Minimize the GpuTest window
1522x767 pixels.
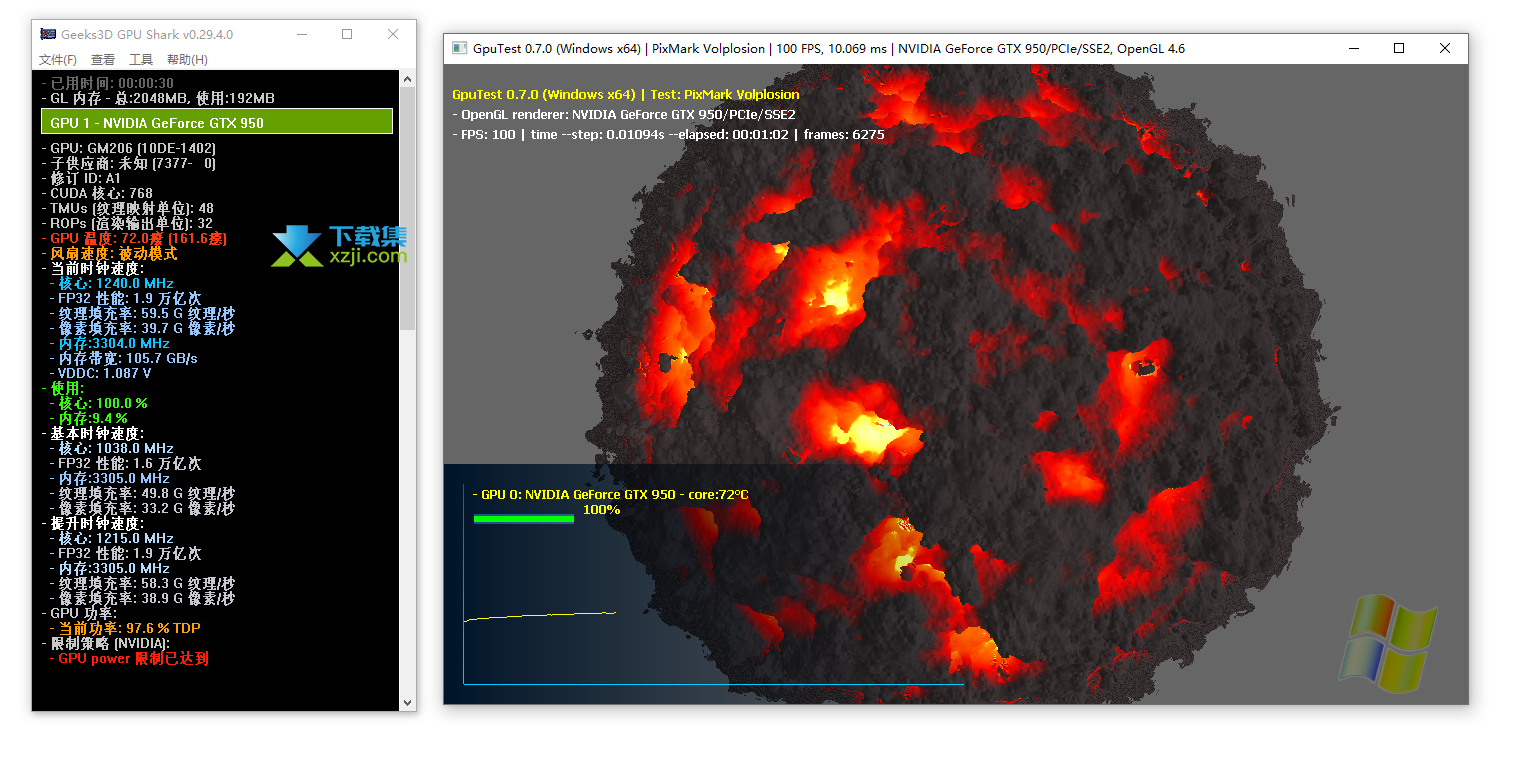[x=1353, y=48]
